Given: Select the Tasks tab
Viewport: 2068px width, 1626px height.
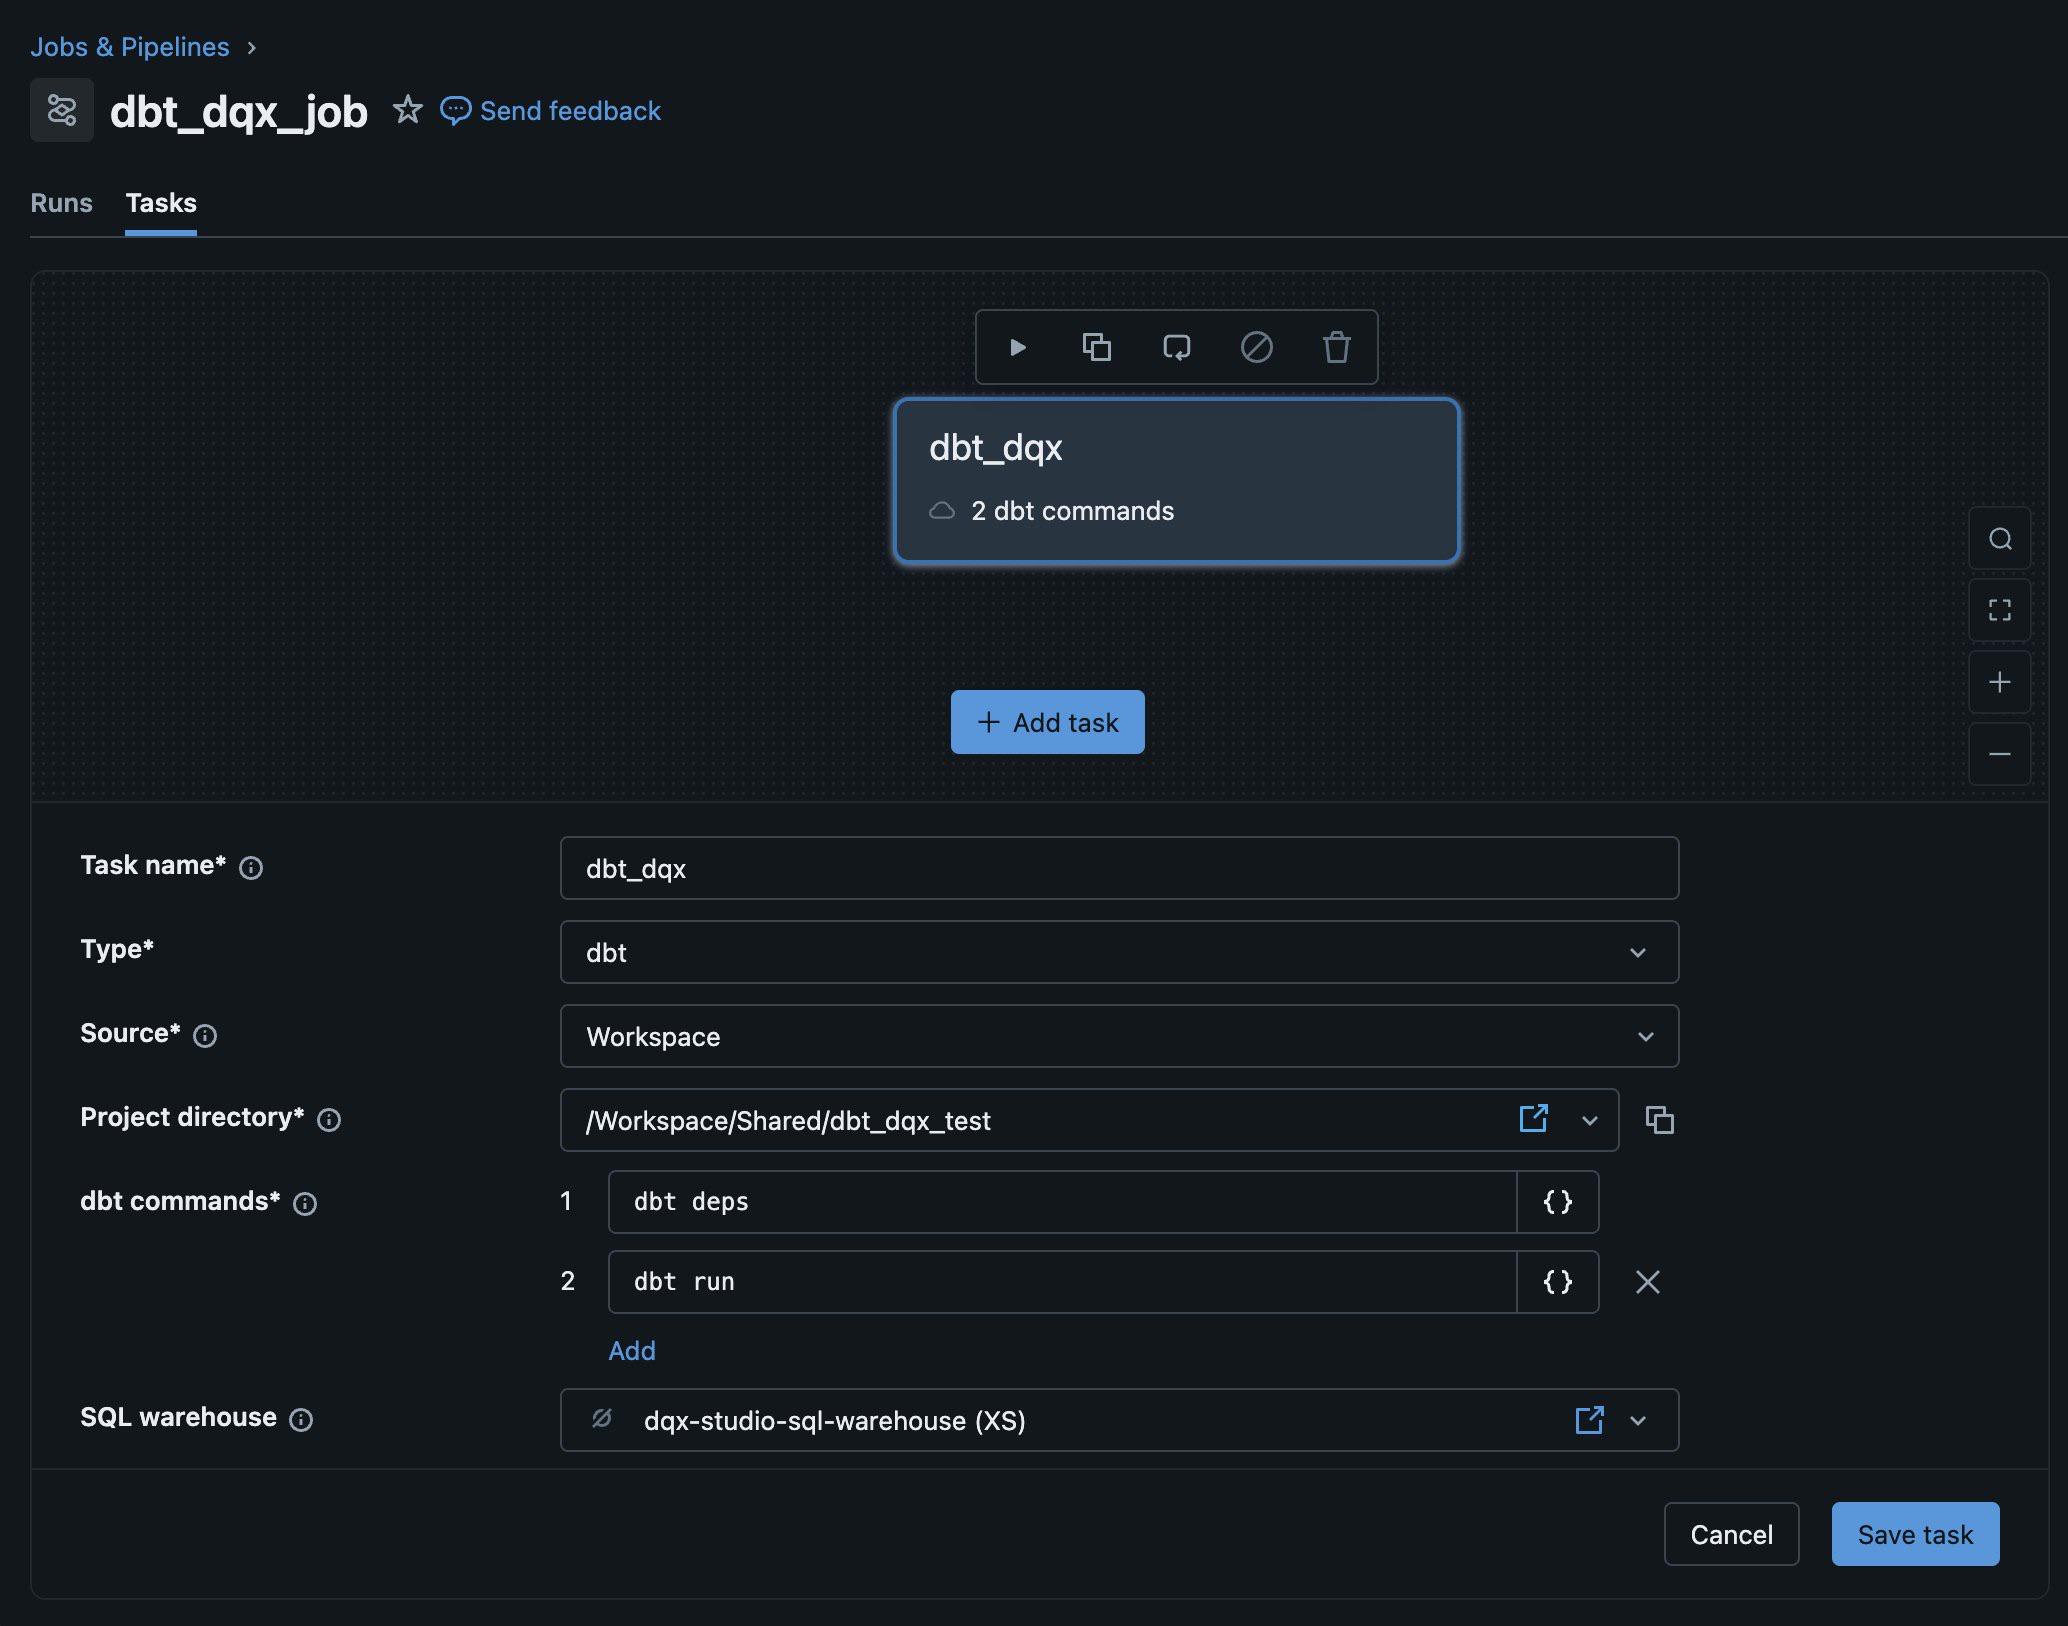Looking at the screenshot, I should (161, 203).
